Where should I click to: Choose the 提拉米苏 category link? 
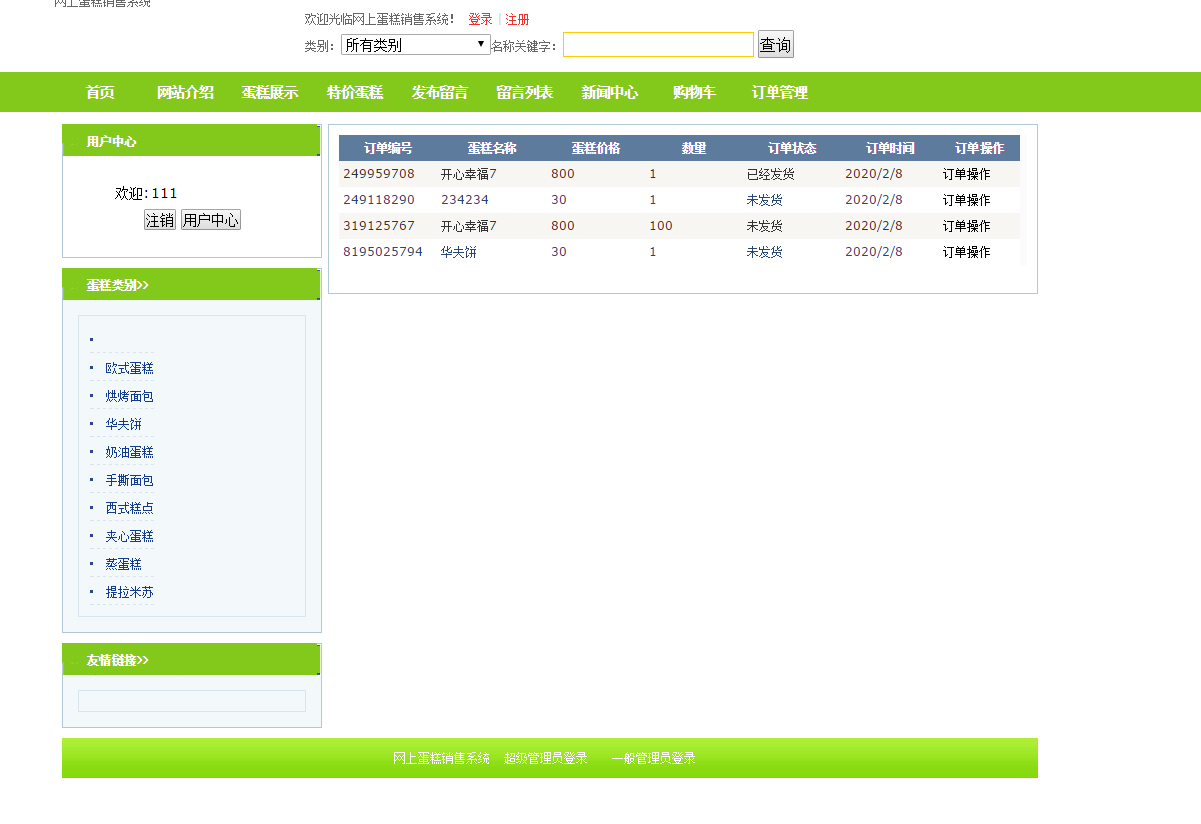(130, 592)
